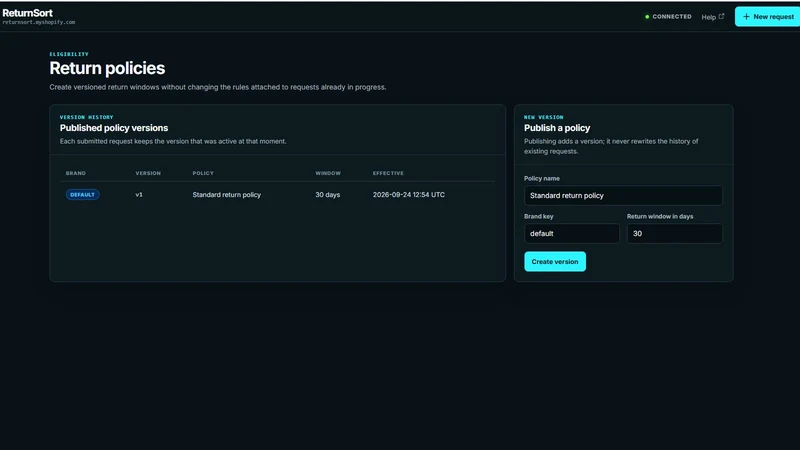Click the external-link icon beside Help
Screen dimensions: 800x450
pyautogui.click(x=721, y=16)
